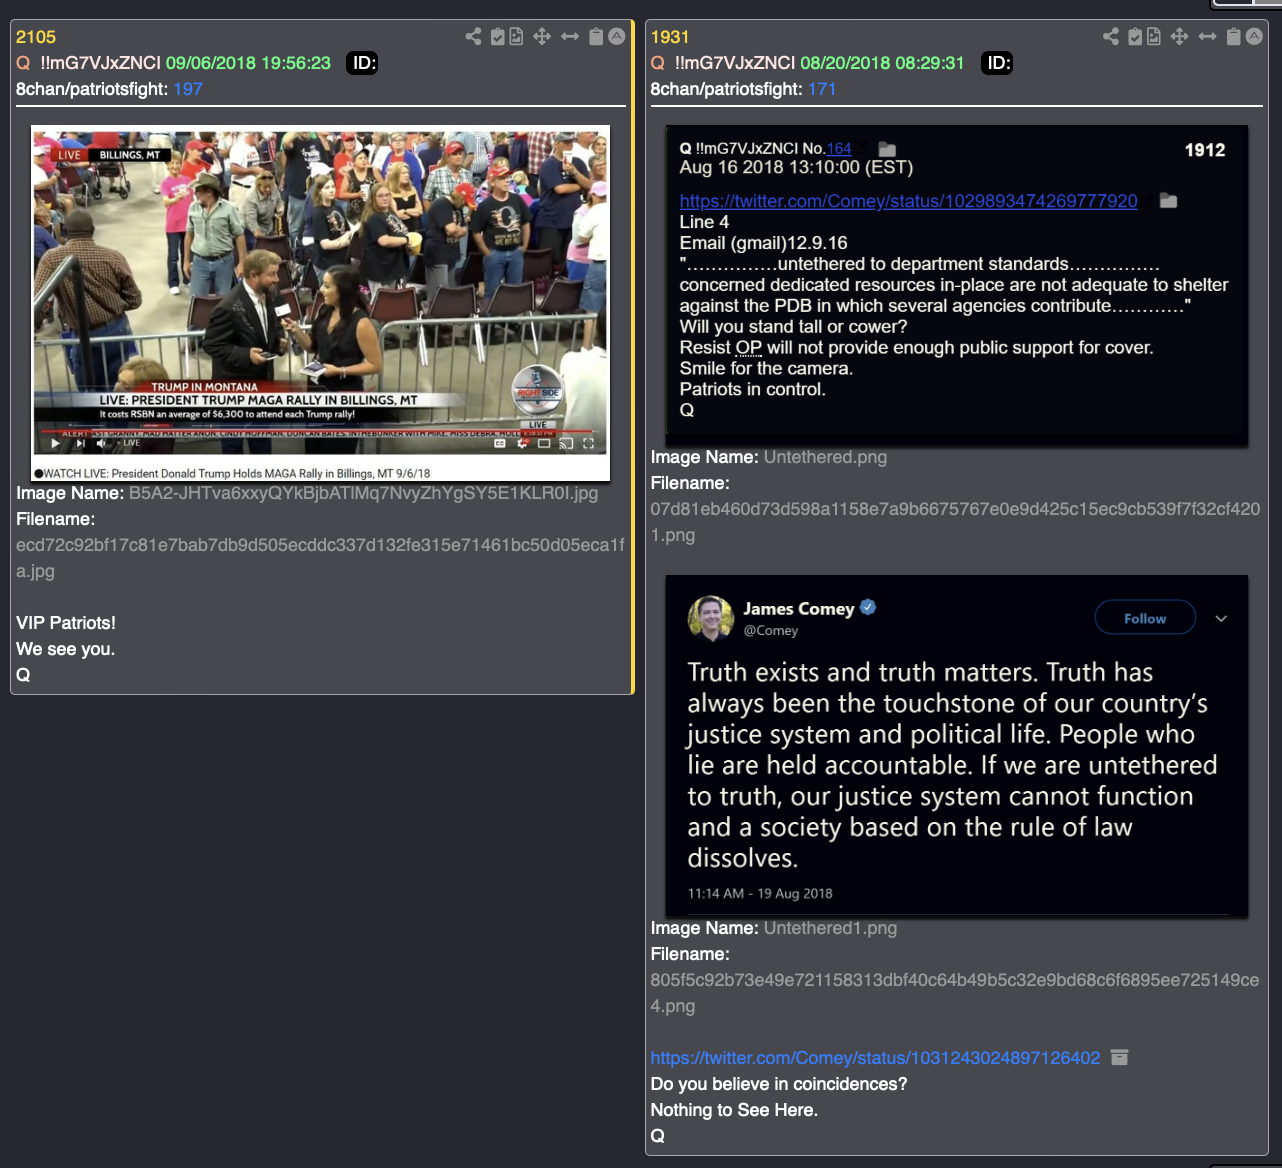Click filename starting 07d81eb460d73d59
Screen dimensions: 1282x1168
pyautogui.click(x=955, y=522)
